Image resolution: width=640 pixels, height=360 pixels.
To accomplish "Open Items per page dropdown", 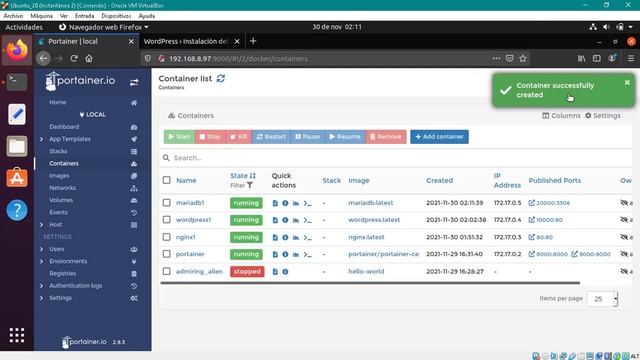I will [x=602, y=299].
